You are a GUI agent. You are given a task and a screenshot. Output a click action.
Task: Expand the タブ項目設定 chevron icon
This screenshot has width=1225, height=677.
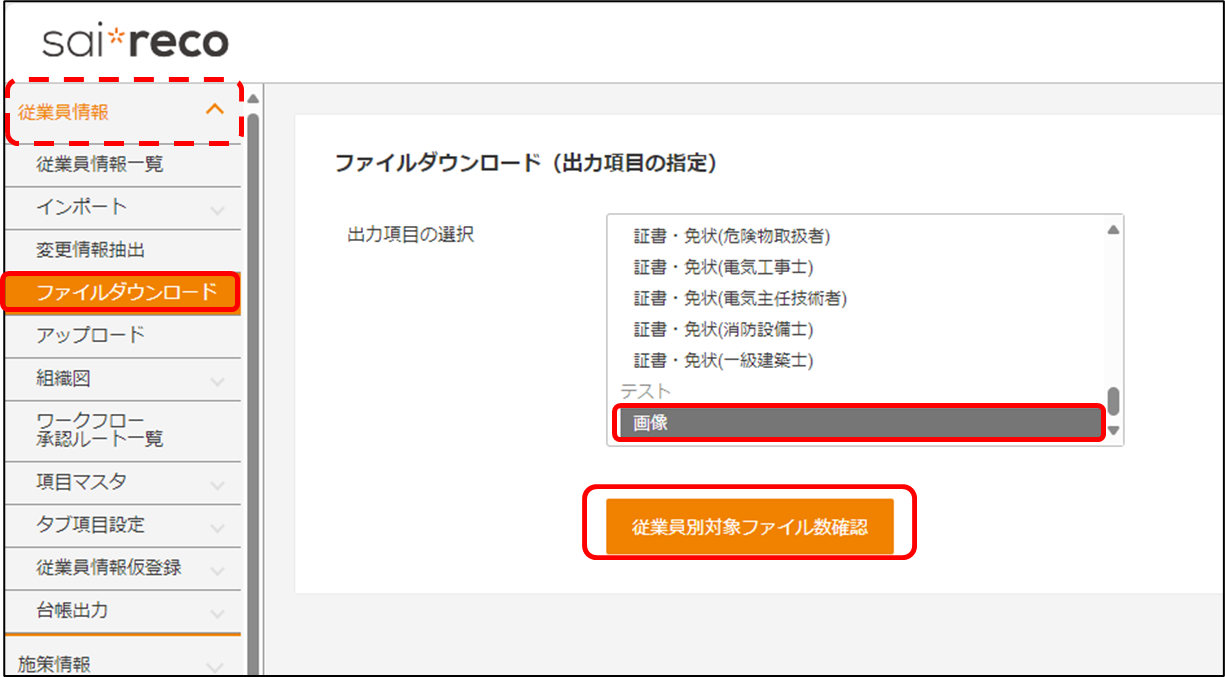coord(217,527)
